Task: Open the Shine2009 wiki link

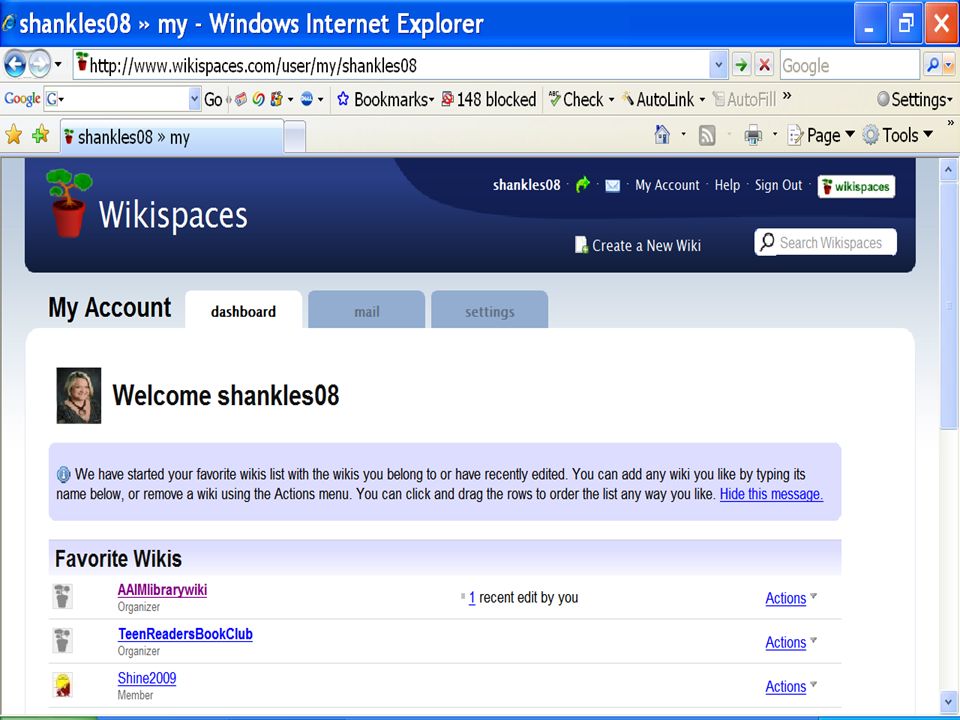Action: point(147,678)
